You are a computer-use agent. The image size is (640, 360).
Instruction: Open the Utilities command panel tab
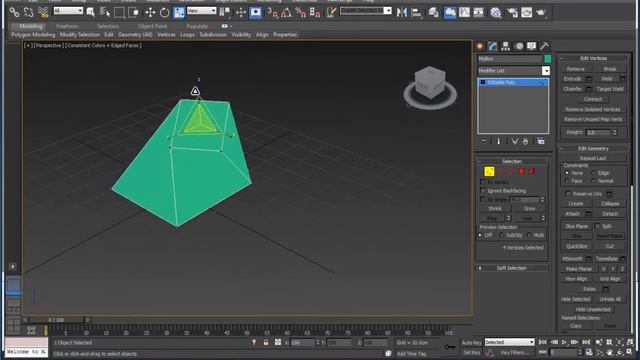(x=544, y=46)
